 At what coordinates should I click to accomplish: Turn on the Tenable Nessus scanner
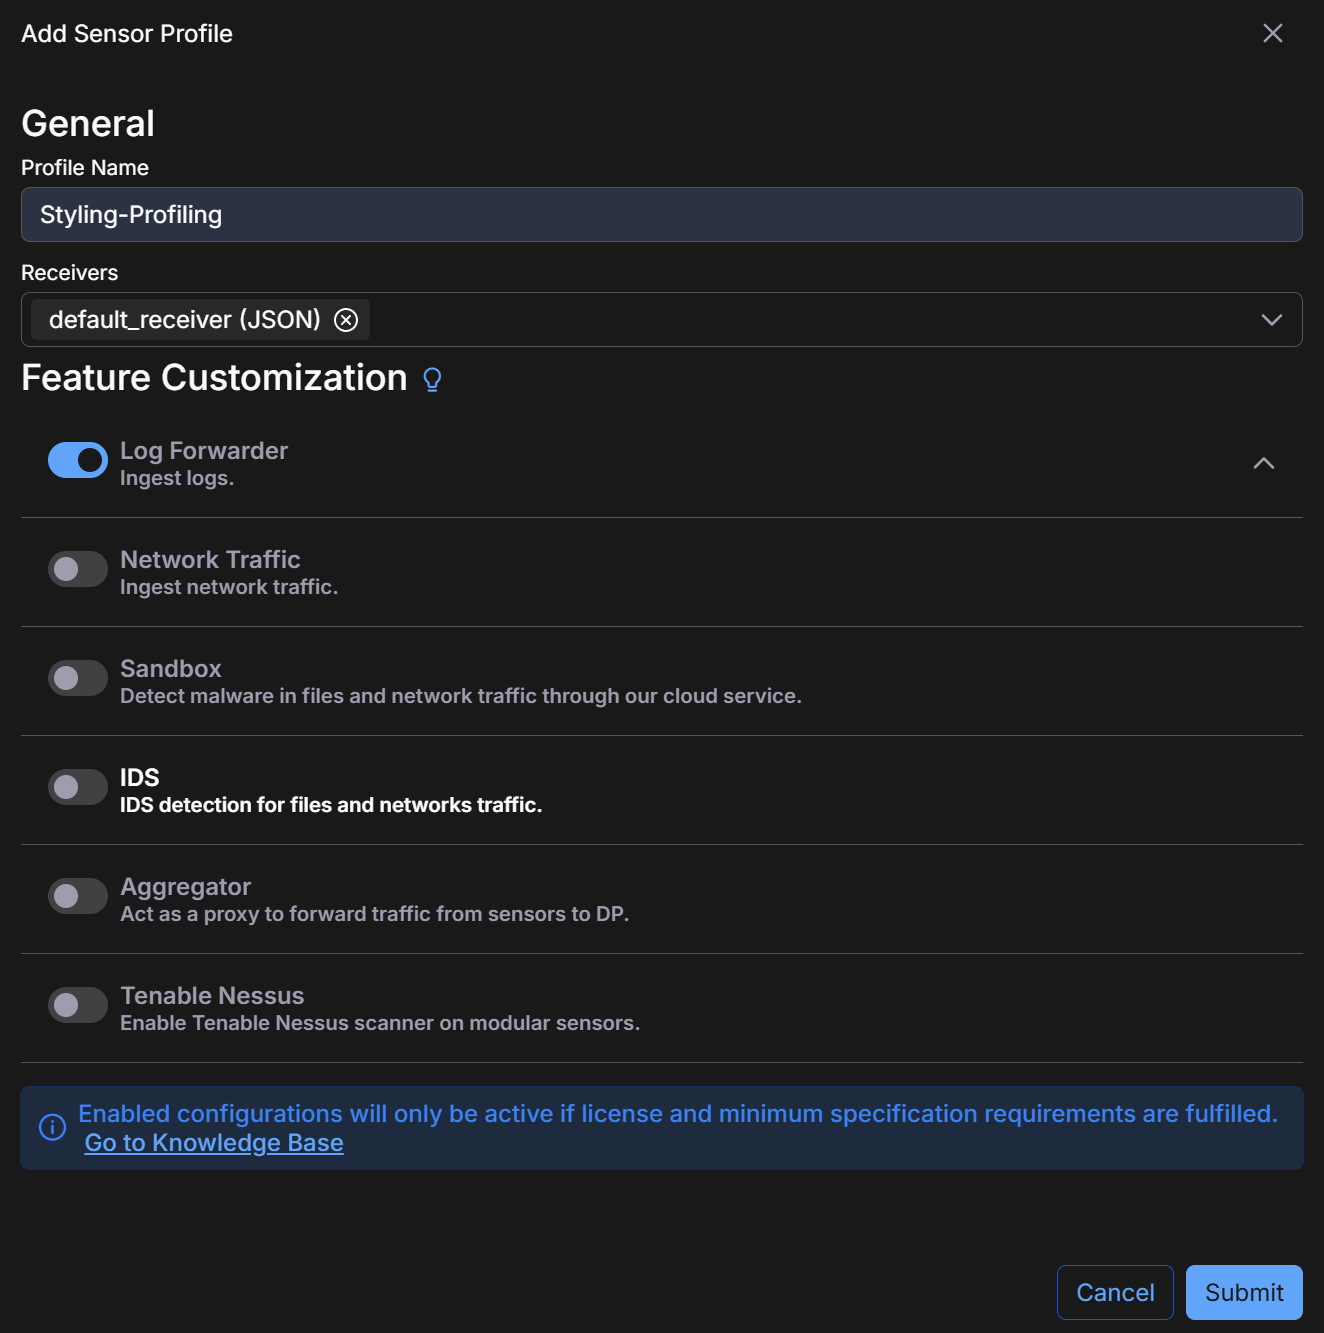[x=77, y=1004]
